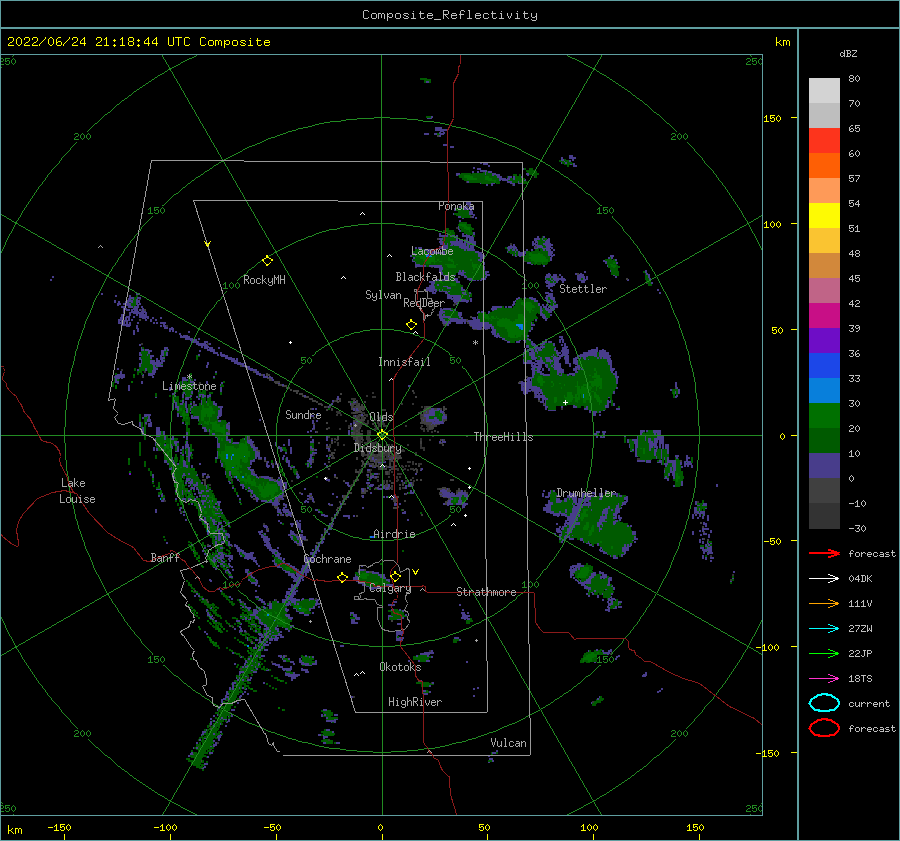Click the Limestone label

pyautogui.click(x=189, y=386)
